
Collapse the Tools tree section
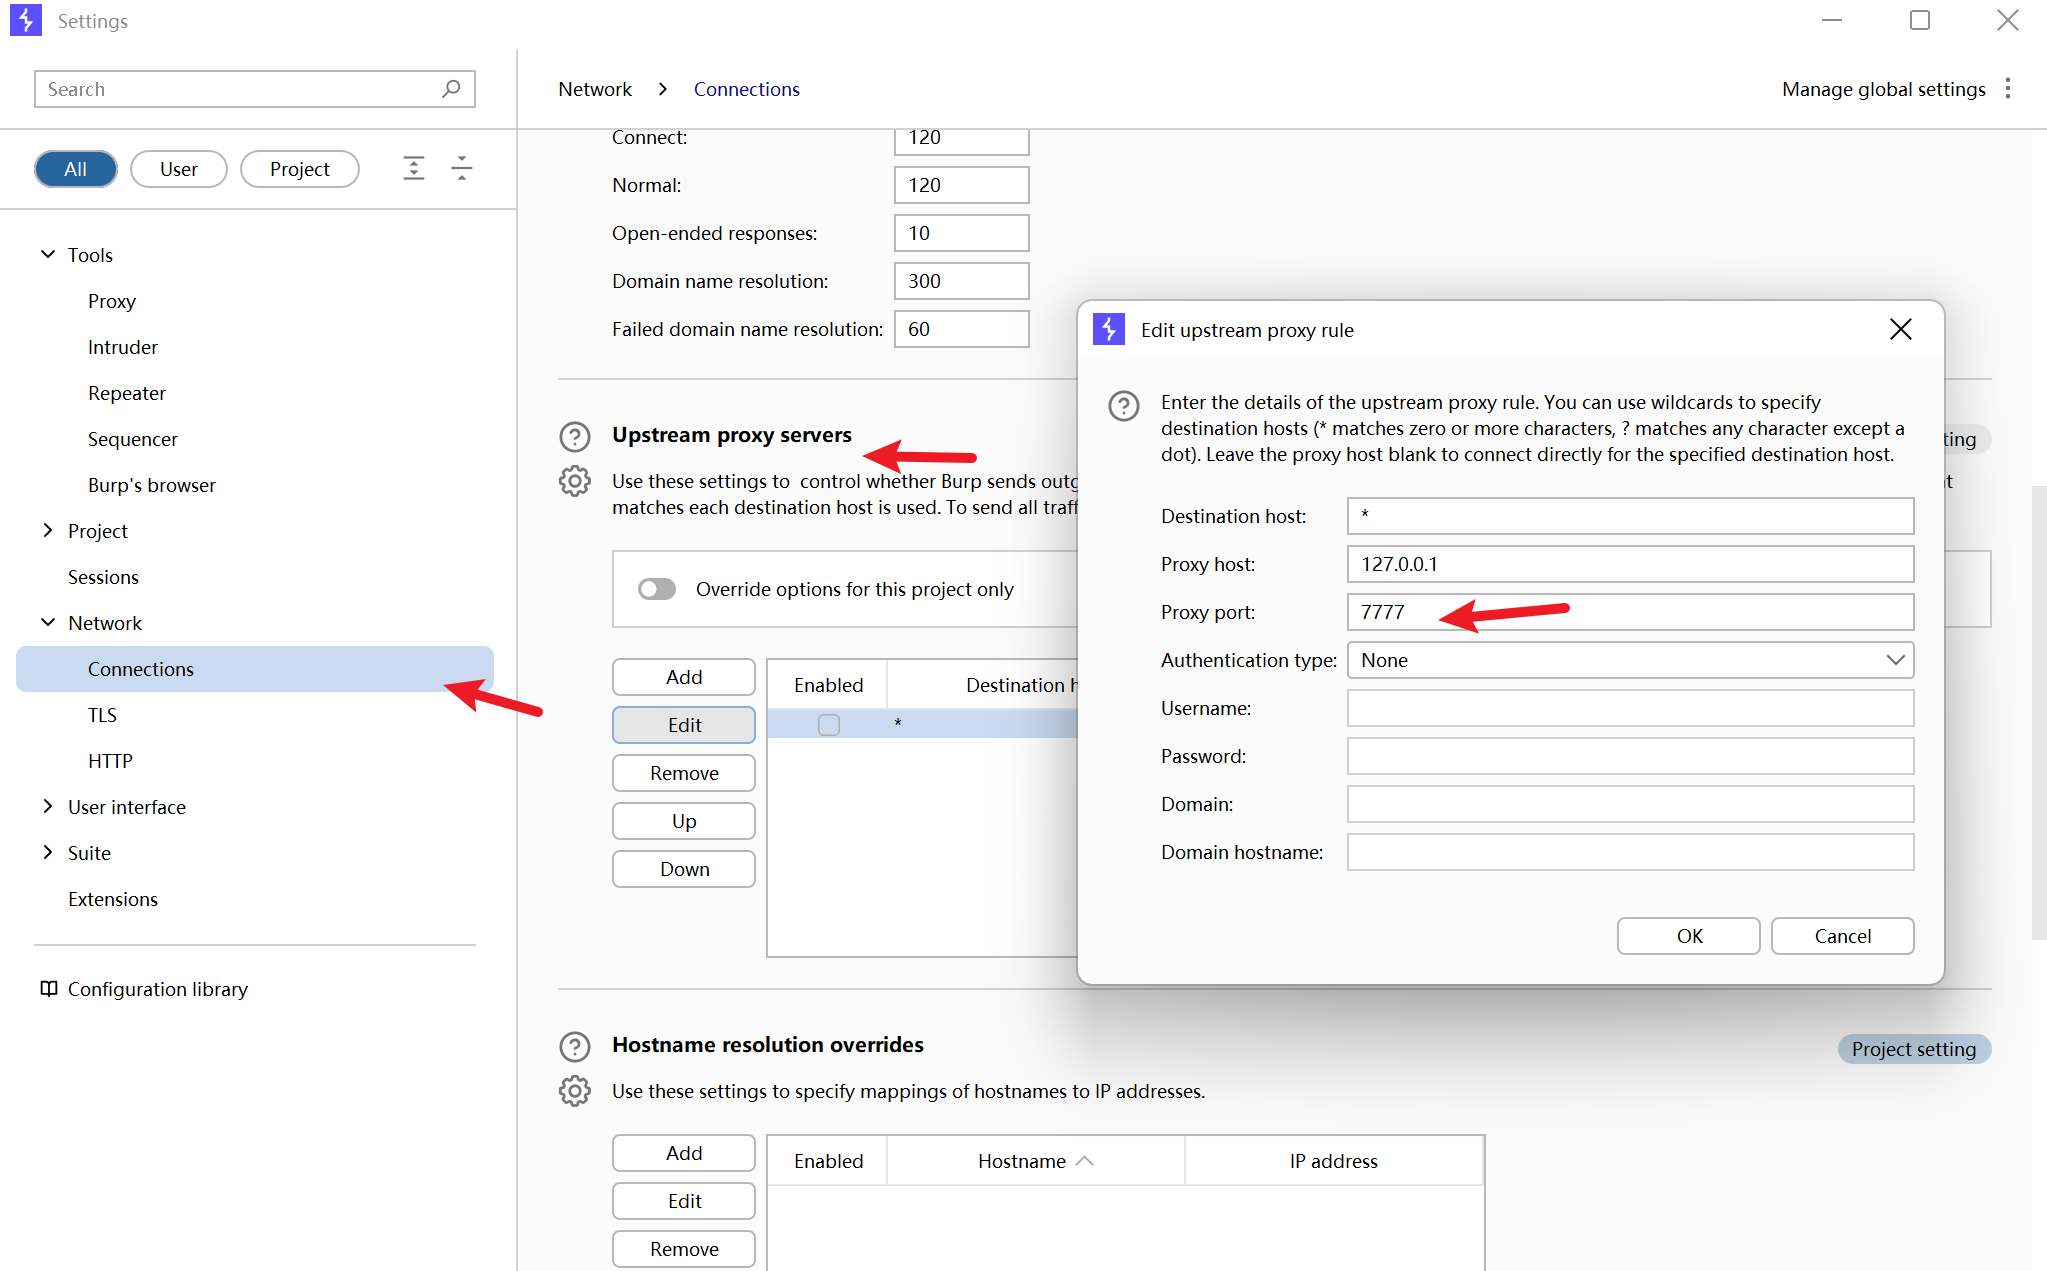click(x=48, y=254)
